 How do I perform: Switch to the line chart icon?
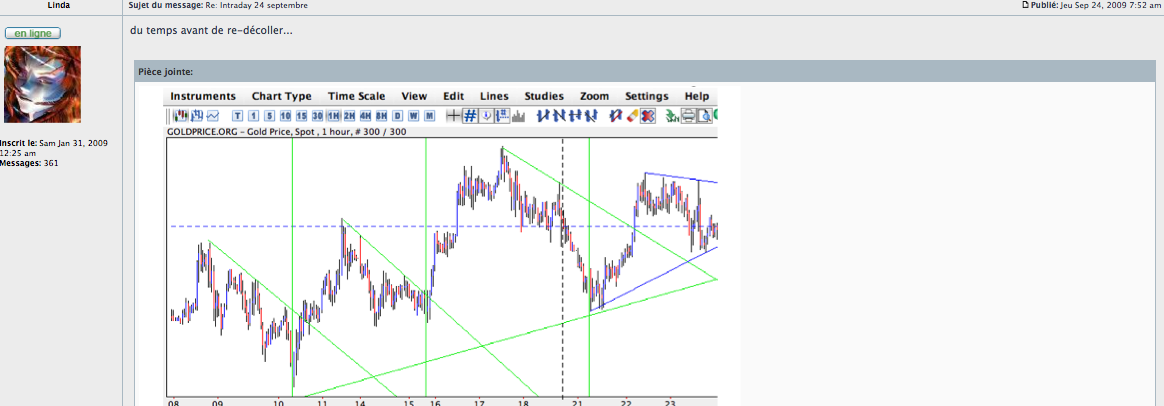click(212, 116)
